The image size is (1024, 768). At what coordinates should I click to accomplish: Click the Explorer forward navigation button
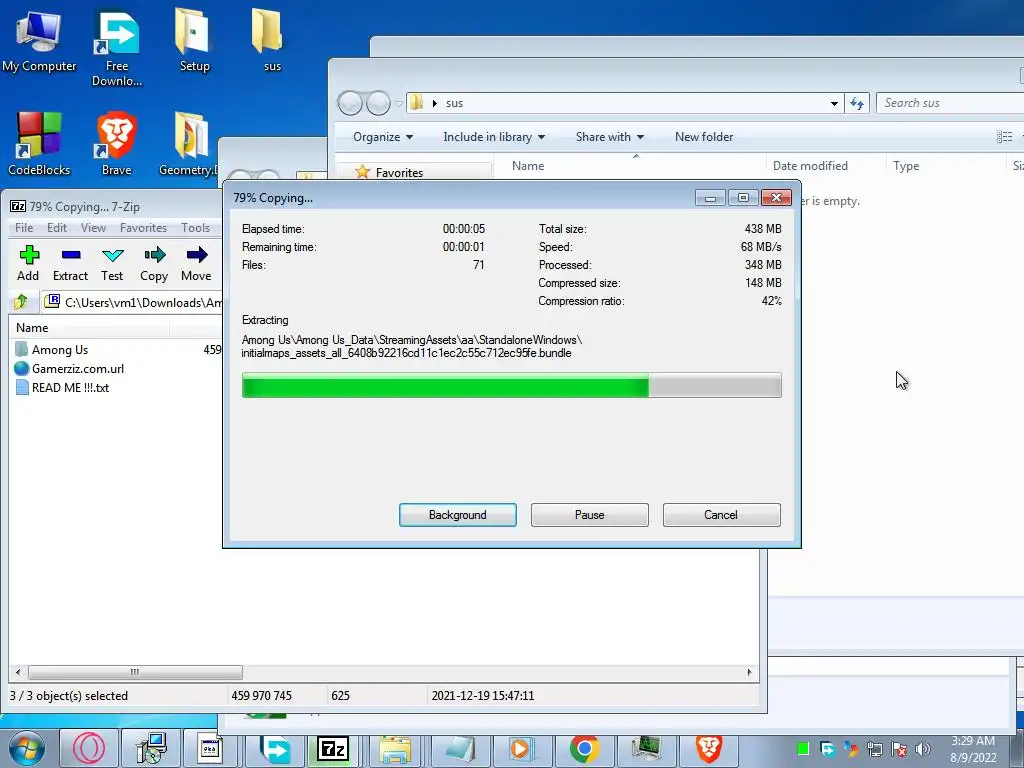click(378, 103)
